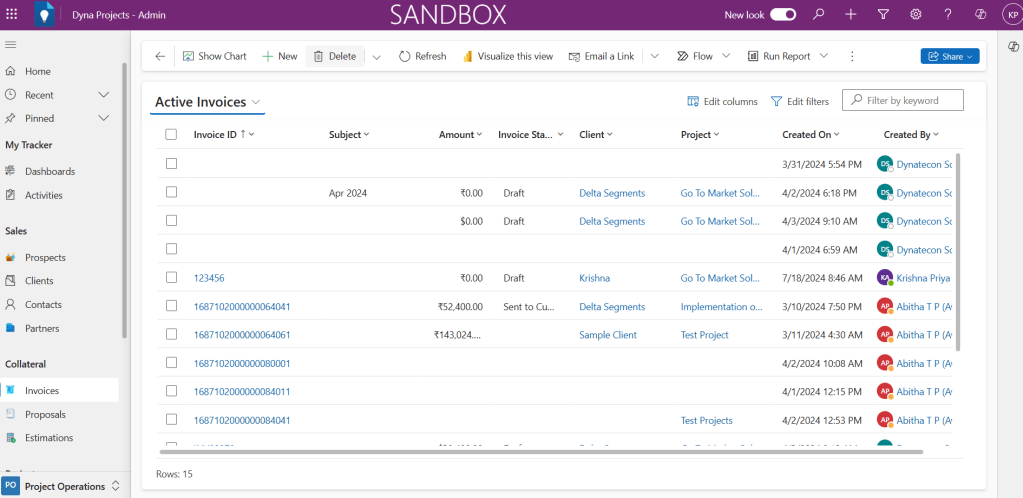Click the Share button
Image resolution: width=1023 pixels, height=498 pixels.
tap(949, 56)
